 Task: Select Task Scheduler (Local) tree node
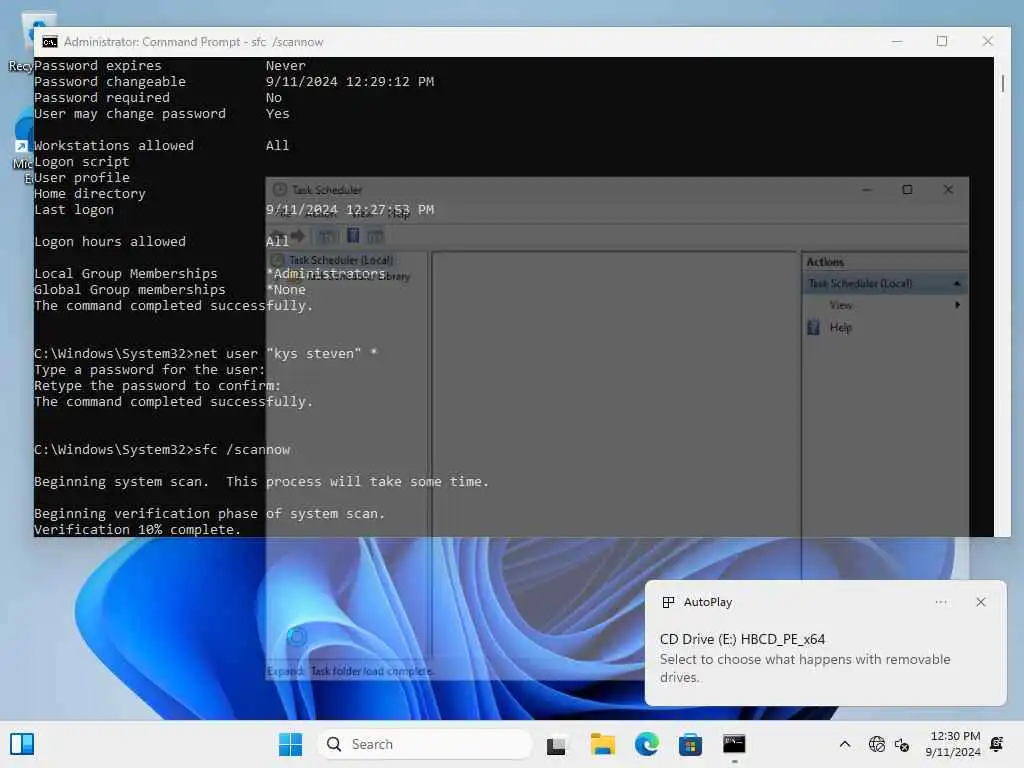(x=341, y=260)
